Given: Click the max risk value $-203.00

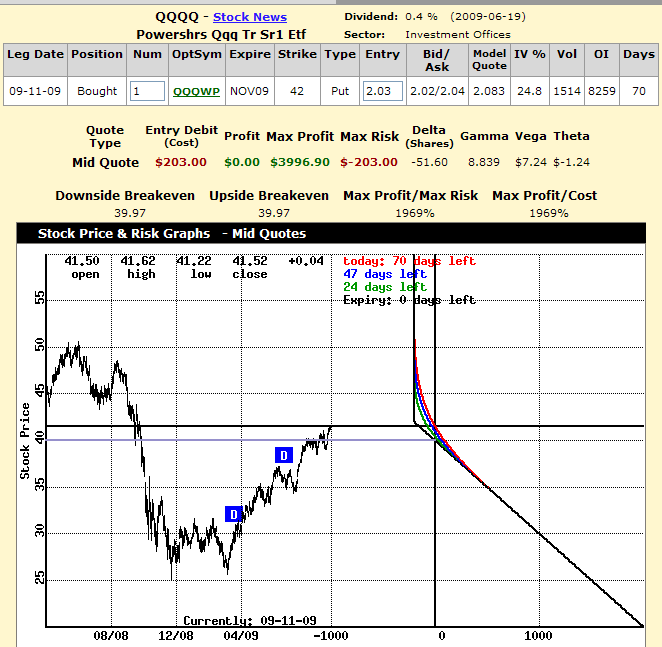Looking at the screenshot, I should 369,162.
